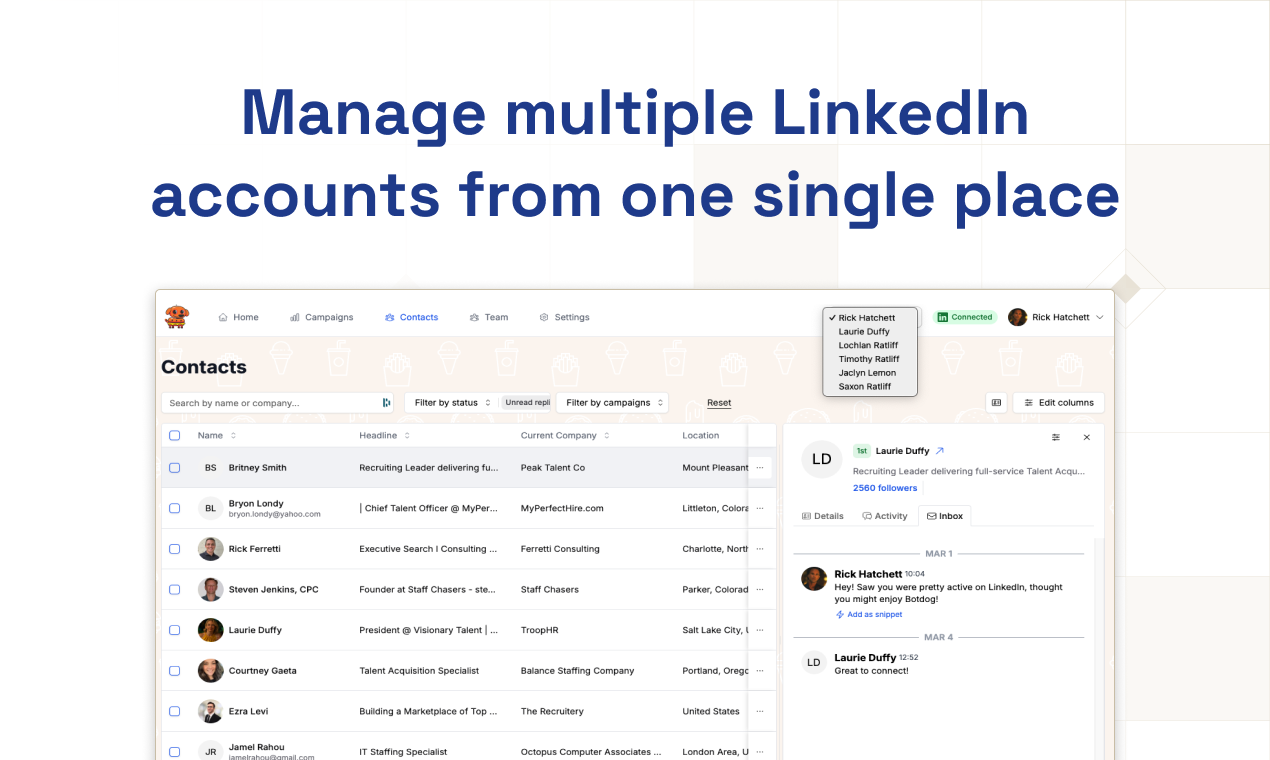Check the Bryon Londy row checkbox

(175, 508)
